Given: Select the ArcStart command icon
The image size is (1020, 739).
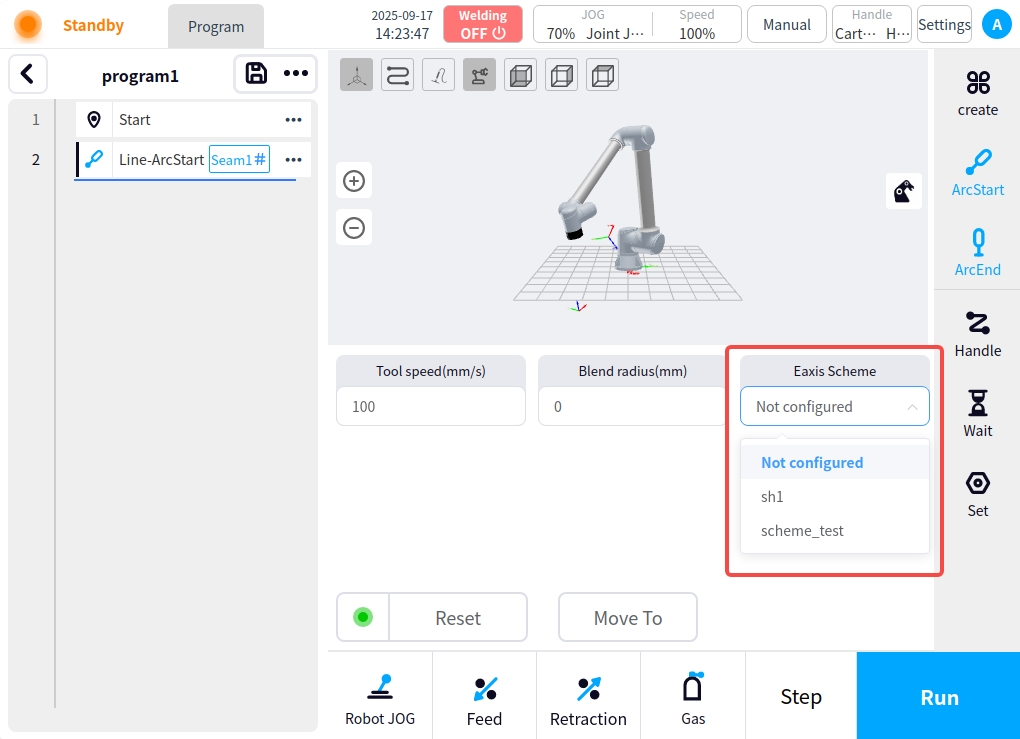Looking at the screenshot, I should pyautogui.click(x=977, y=172).
